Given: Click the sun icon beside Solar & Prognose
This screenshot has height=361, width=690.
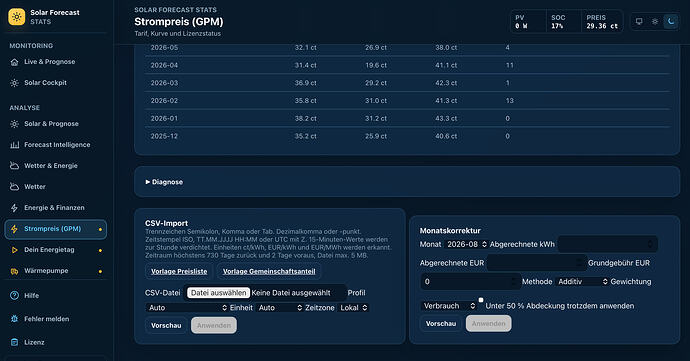Looking at the screenshot, I should click(15, 124).
